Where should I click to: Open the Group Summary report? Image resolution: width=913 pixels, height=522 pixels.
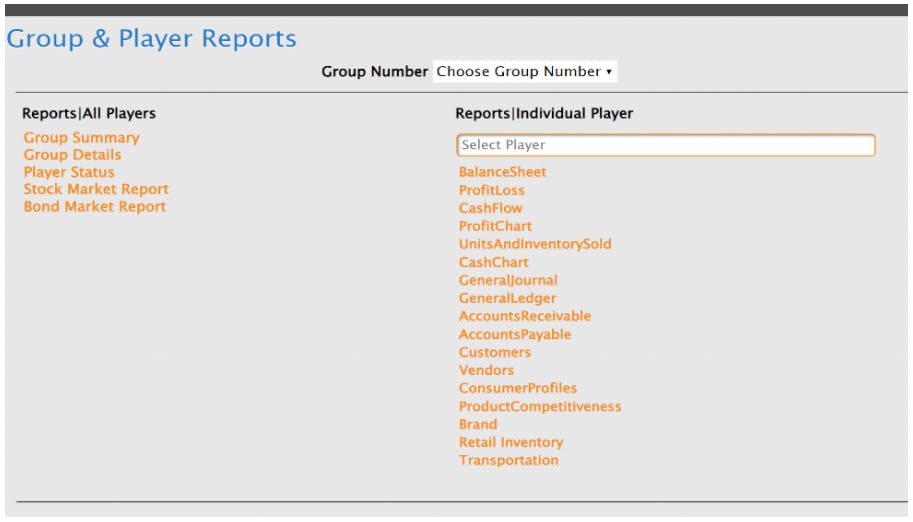click(x=82, y=138)
